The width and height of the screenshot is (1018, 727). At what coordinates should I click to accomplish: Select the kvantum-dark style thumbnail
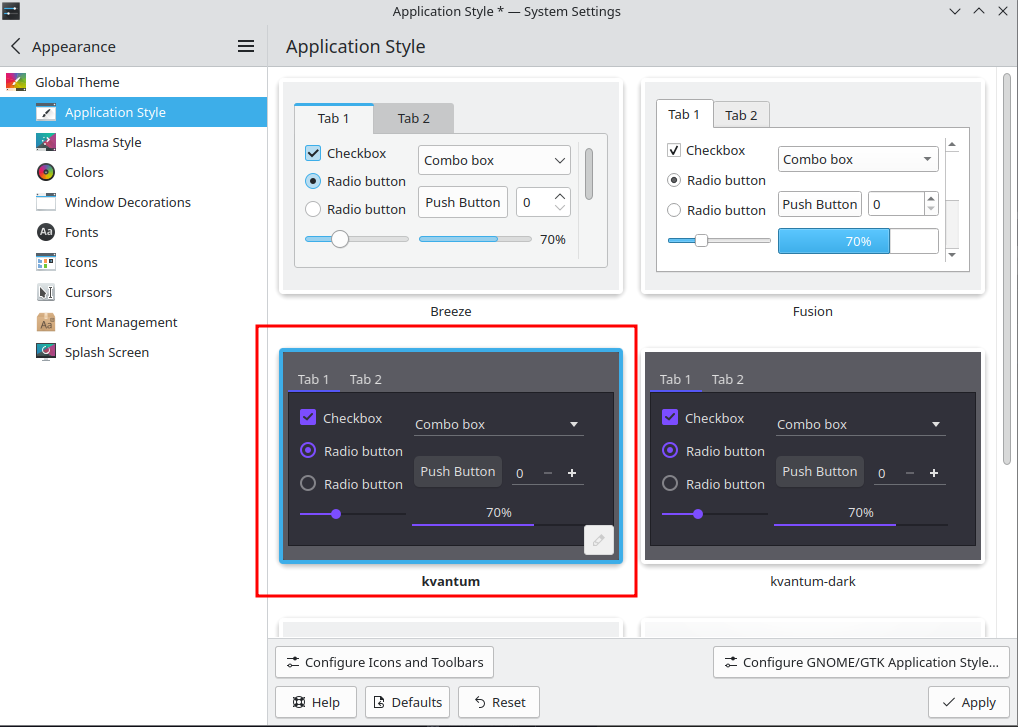(x=813, y=456)
